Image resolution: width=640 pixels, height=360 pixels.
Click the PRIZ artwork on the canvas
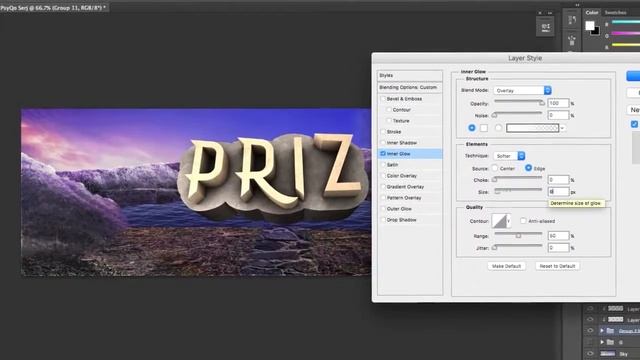[x=273, y=179]
